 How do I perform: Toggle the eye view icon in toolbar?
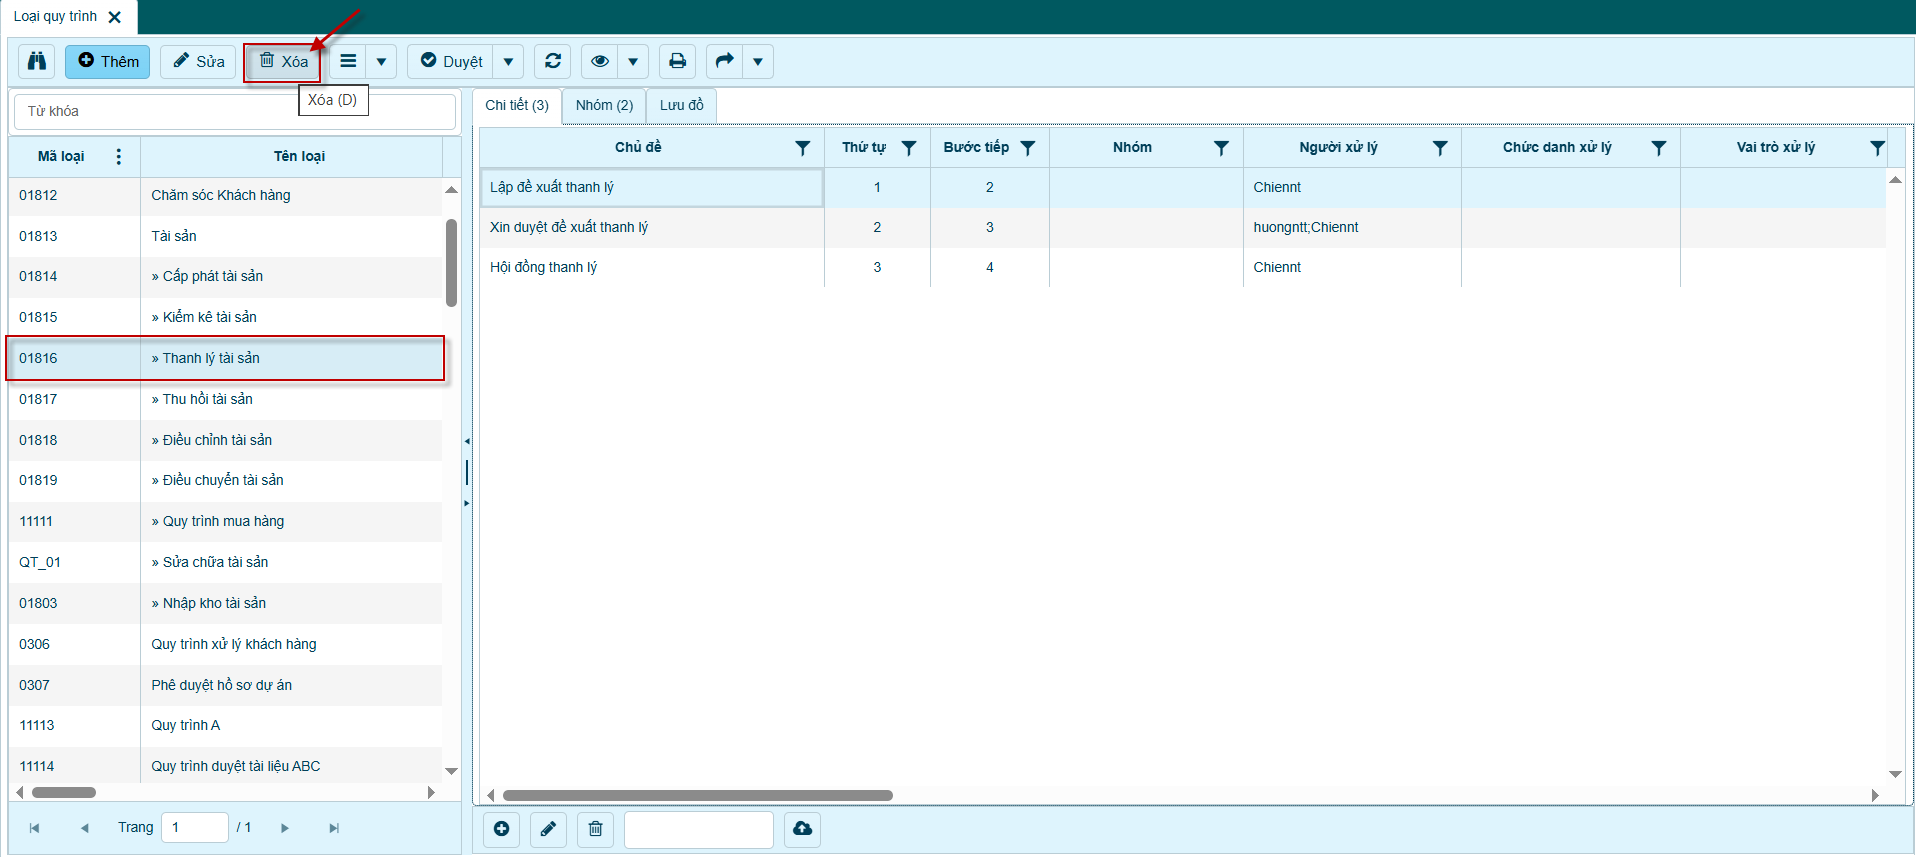tap(600, 61)
